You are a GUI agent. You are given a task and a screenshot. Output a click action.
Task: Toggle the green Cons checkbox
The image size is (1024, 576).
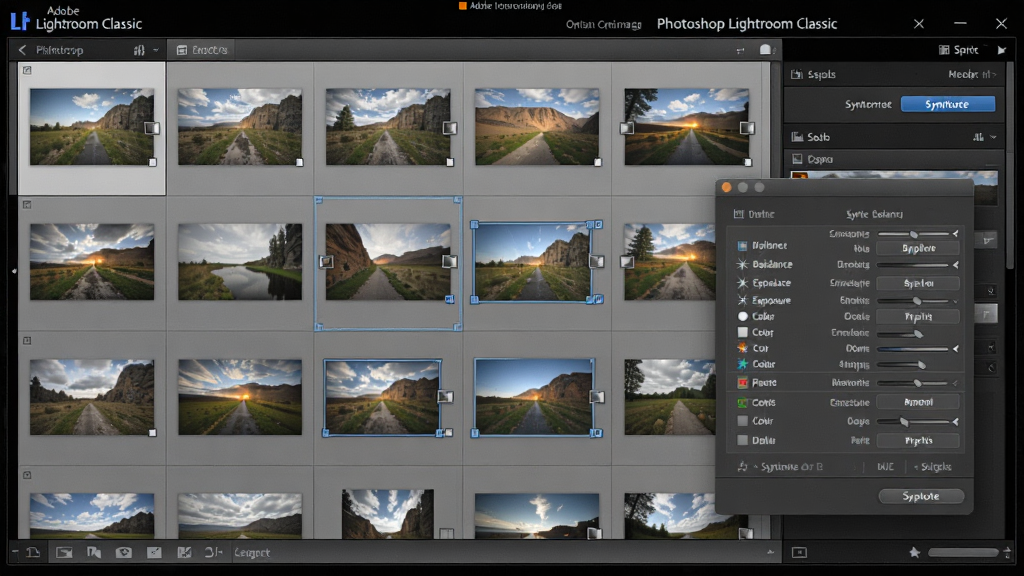(x=743, y=403)
